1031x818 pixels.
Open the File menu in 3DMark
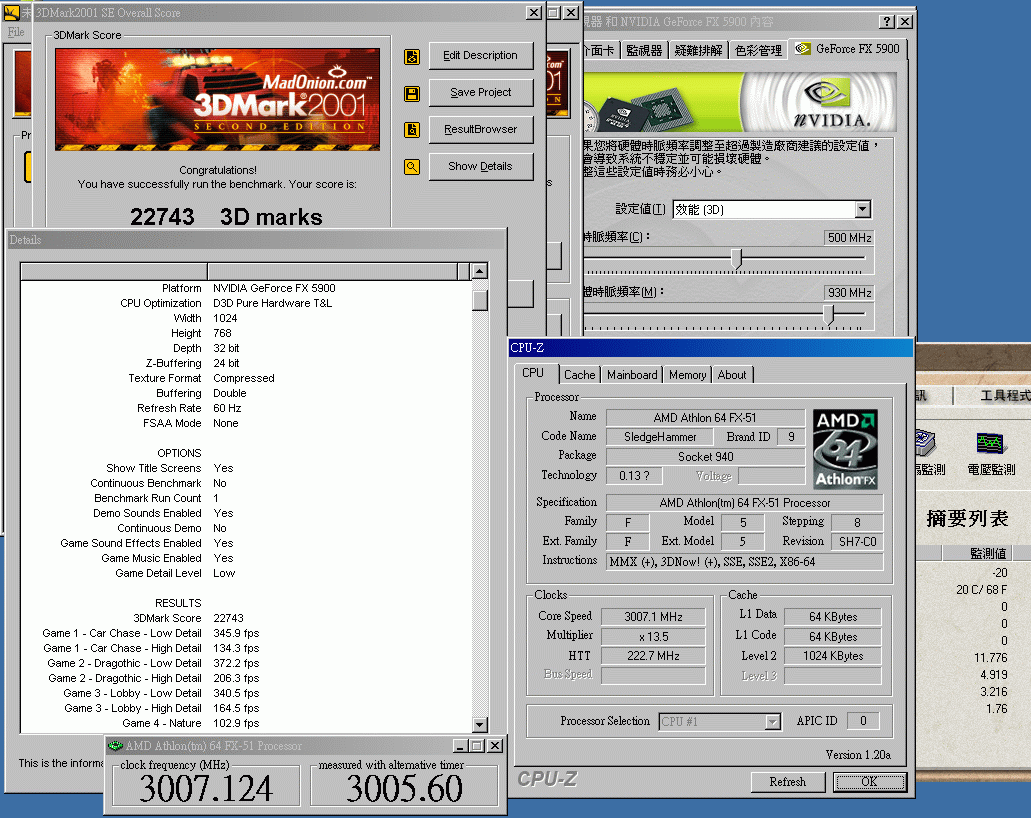16,32
